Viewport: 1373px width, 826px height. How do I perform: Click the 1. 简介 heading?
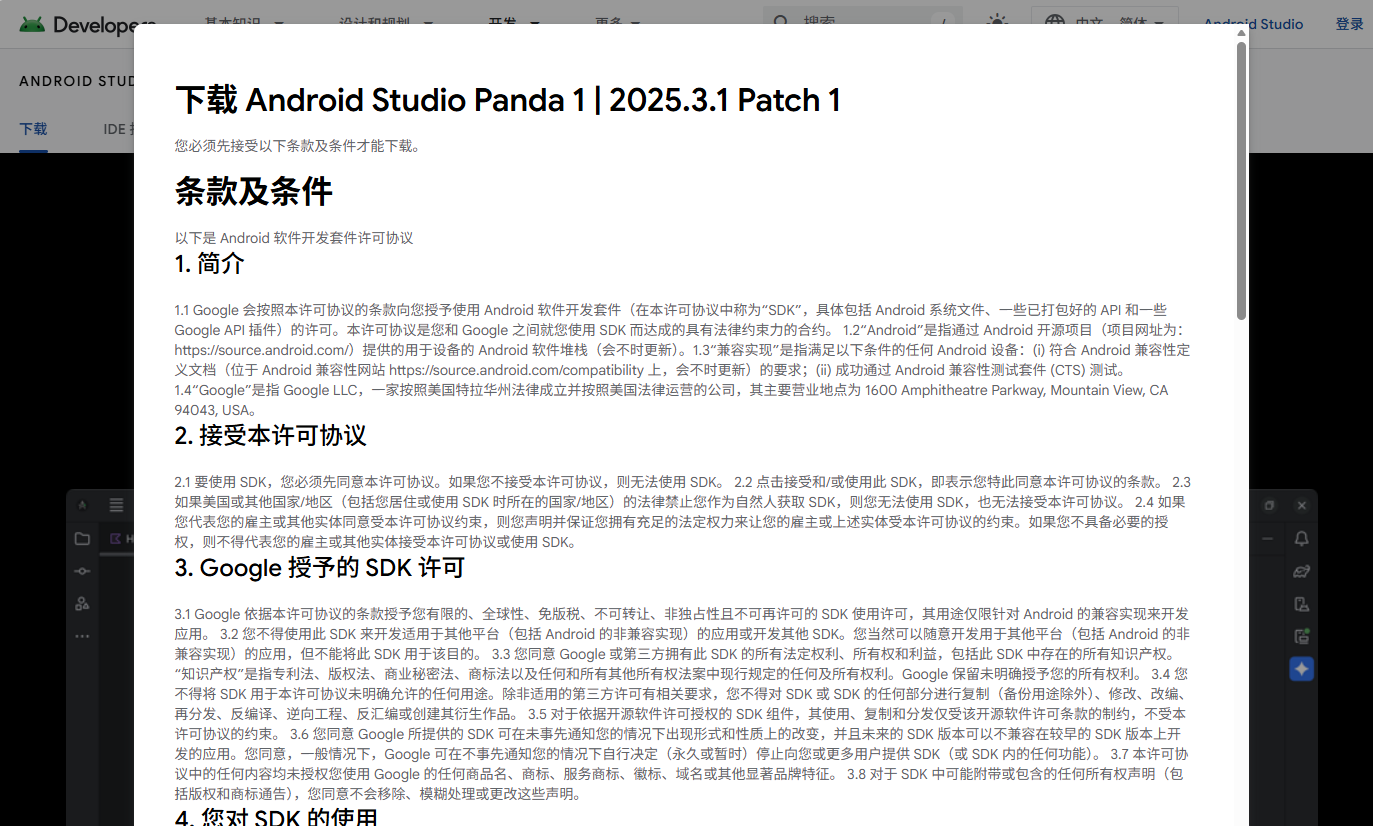pyautogui.click(x=210, y=264)
